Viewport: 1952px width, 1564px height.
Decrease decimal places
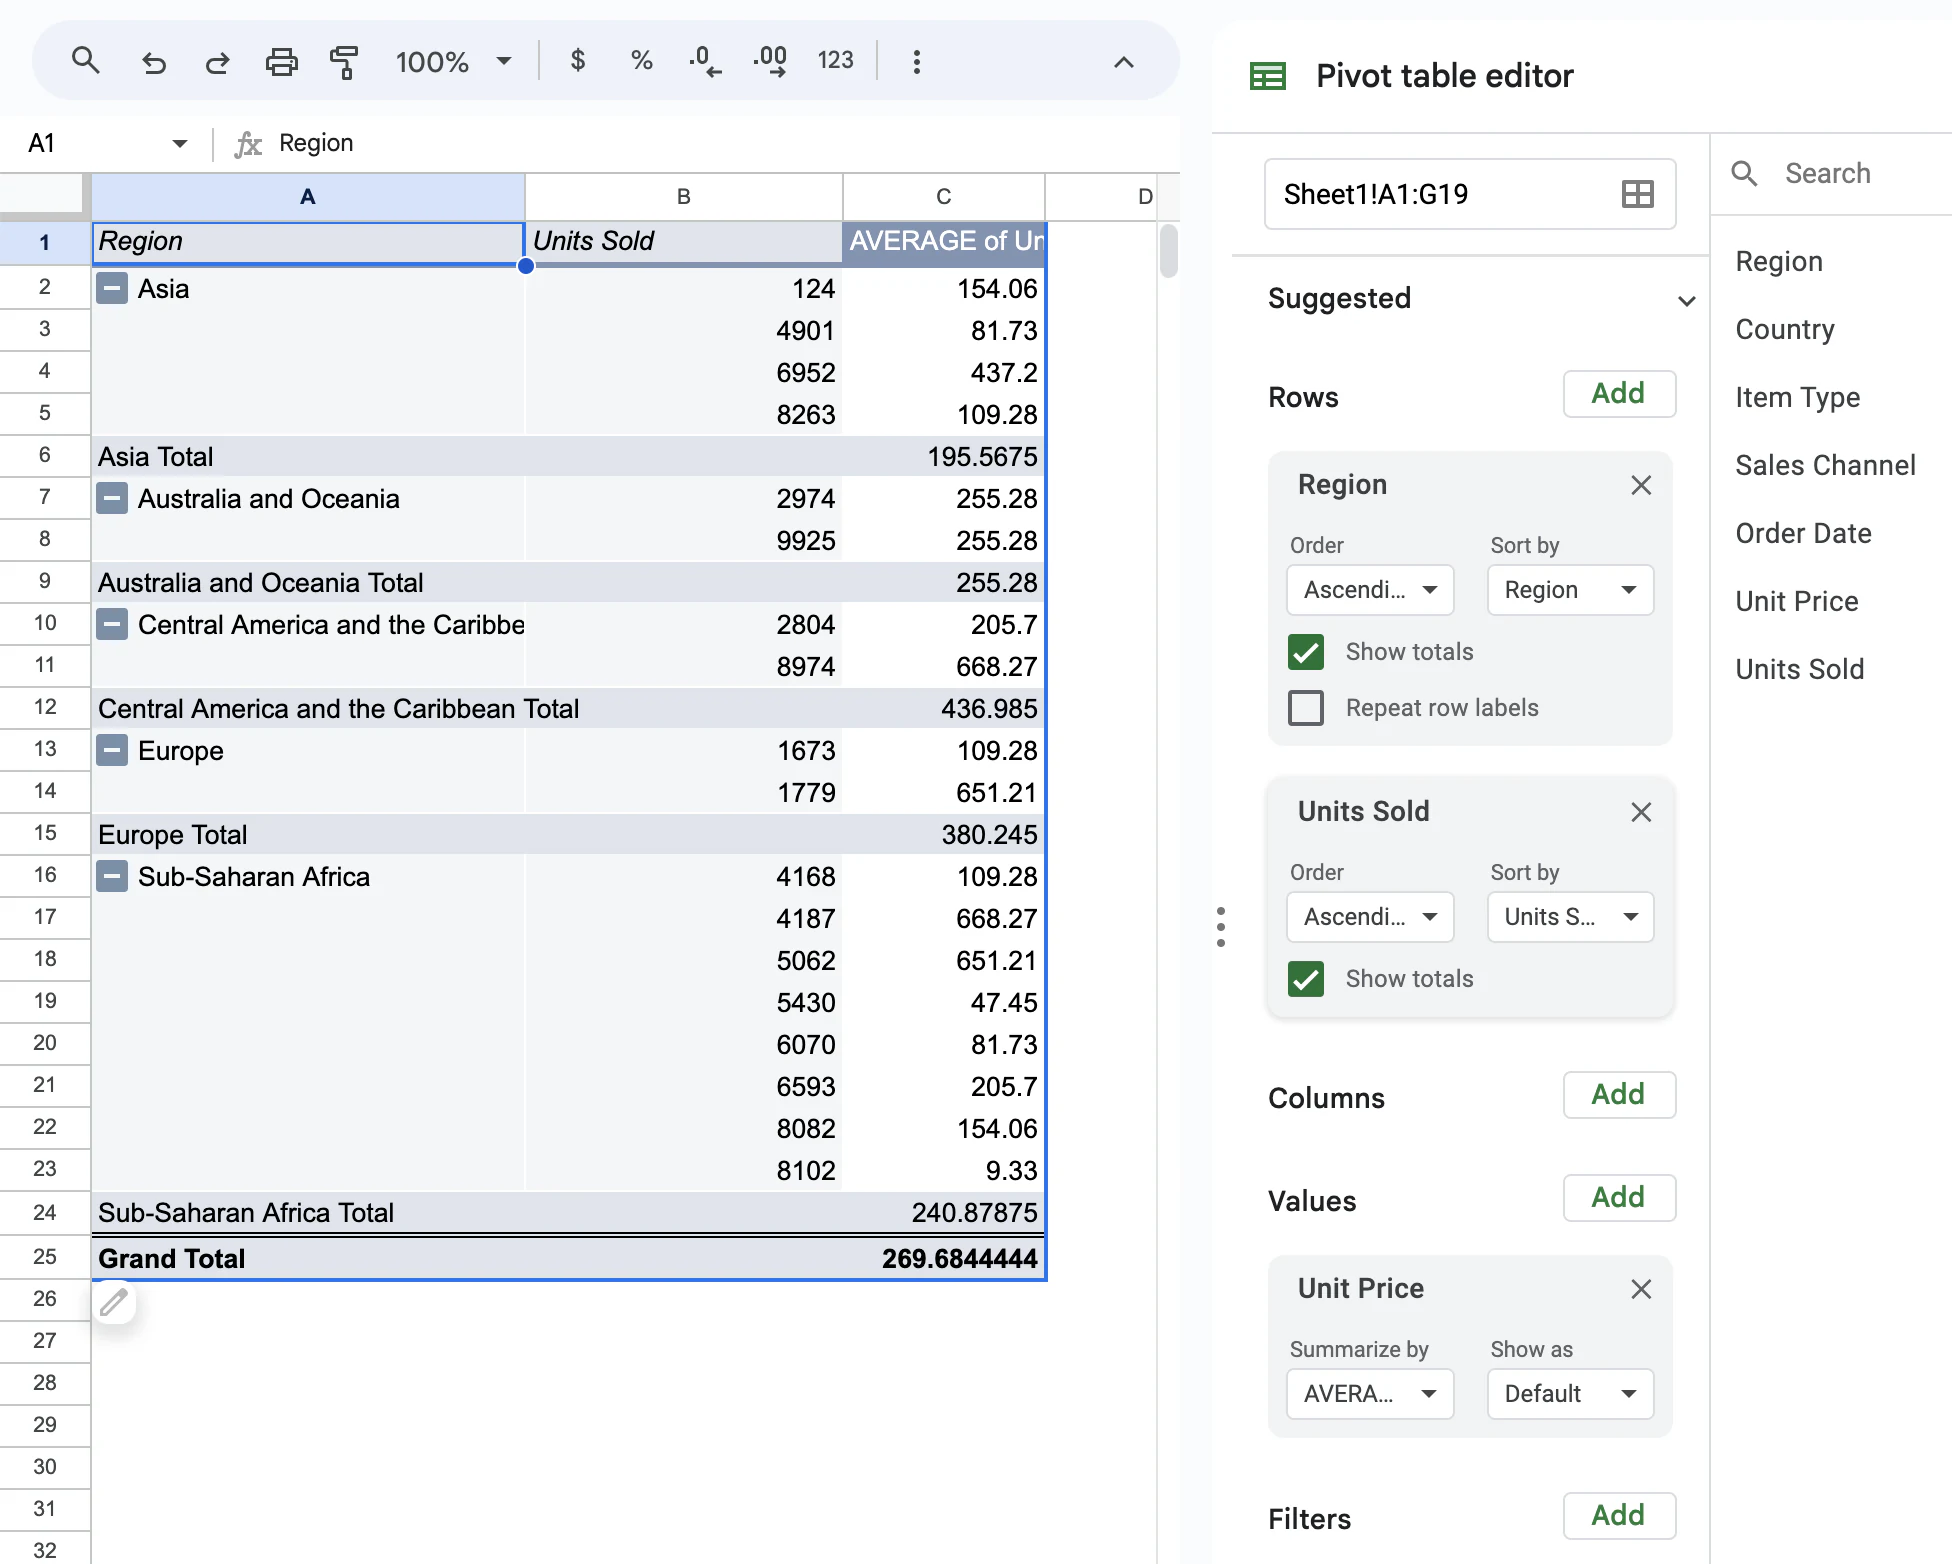[704, 61]
